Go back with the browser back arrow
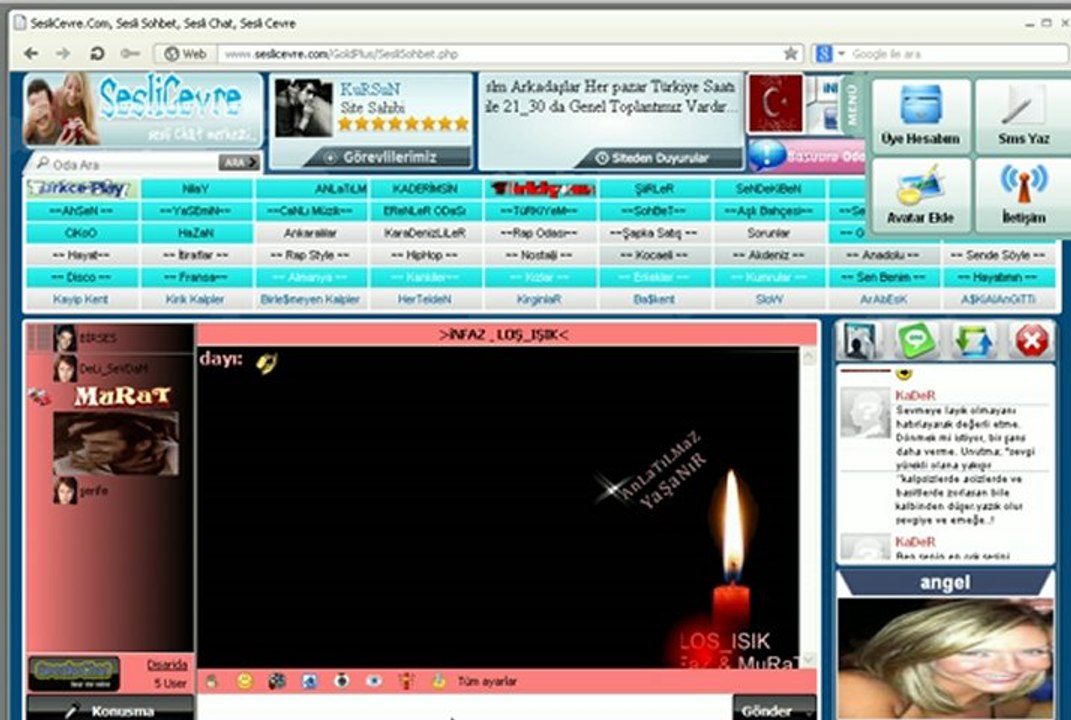Viewport: 1071px width, 720px height. tap(31, 53)
